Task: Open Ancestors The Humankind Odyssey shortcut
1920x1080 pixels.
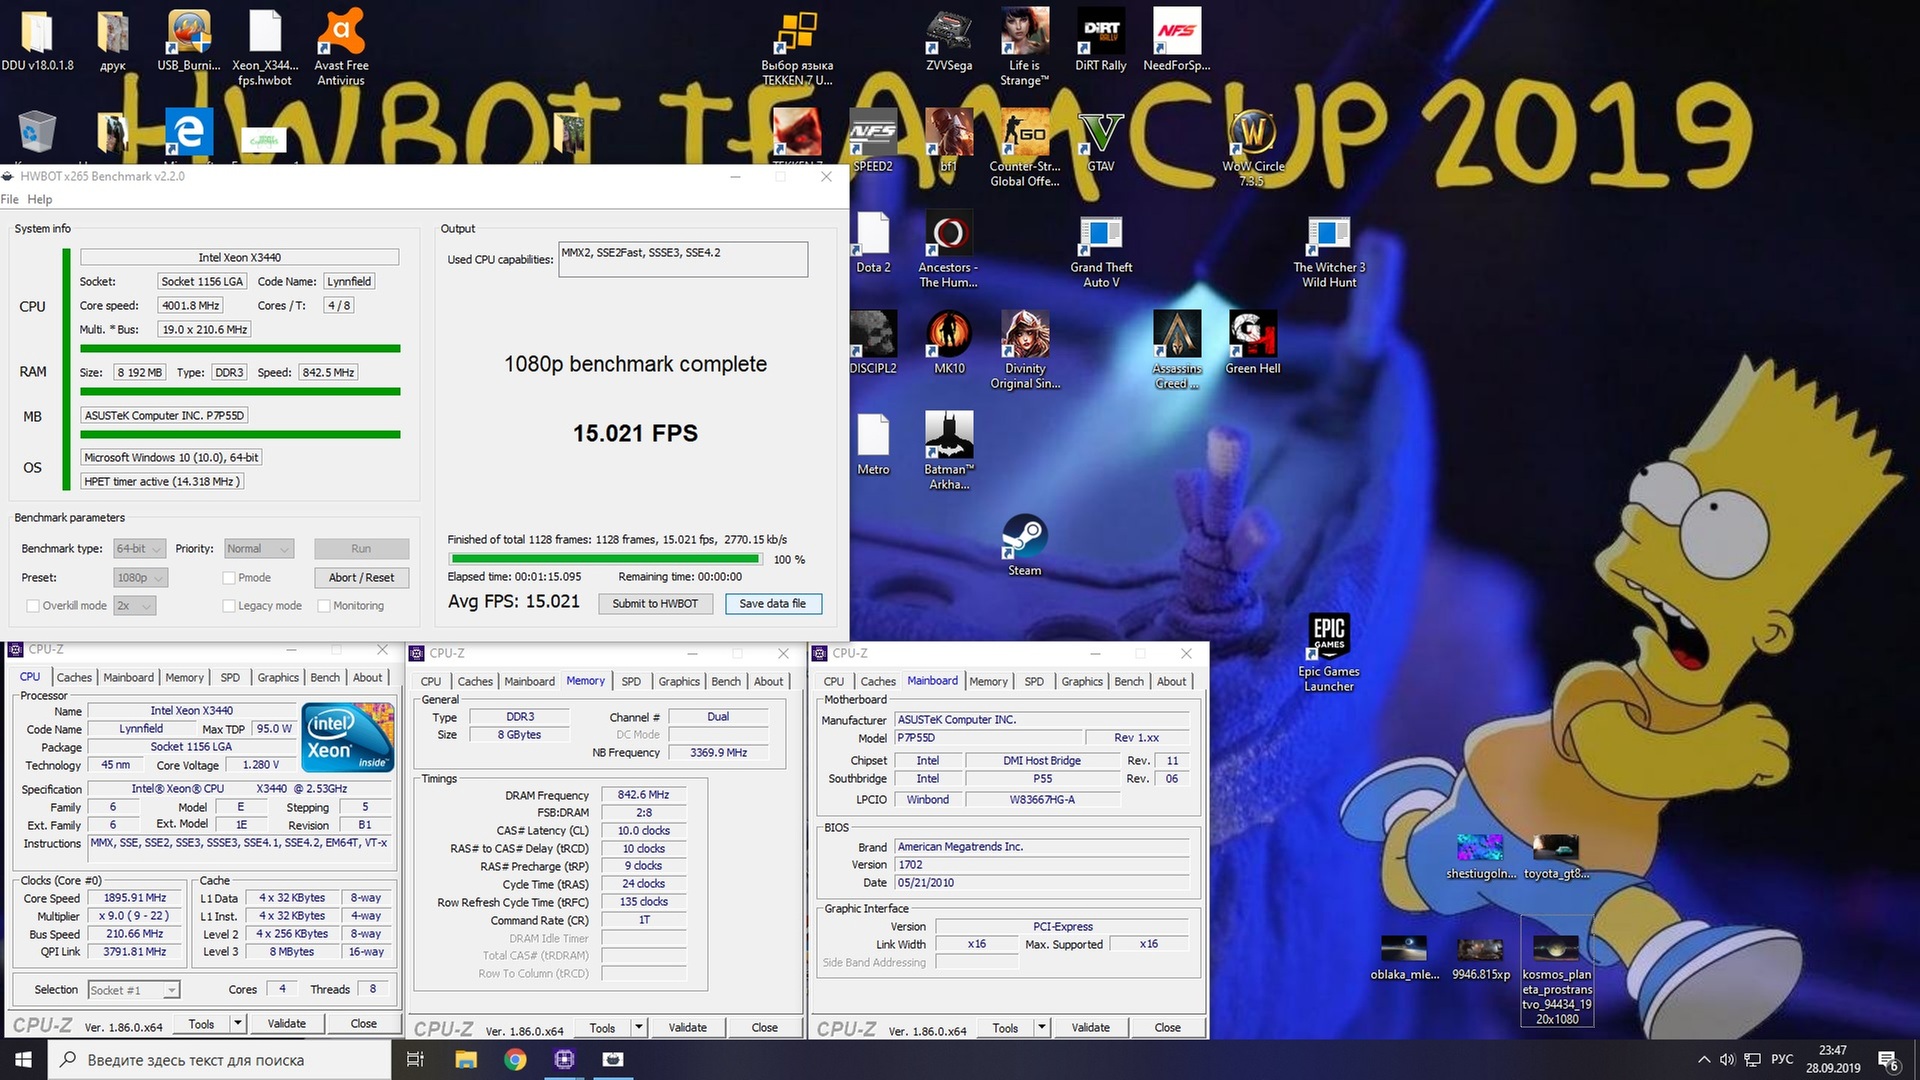Action: tap(949, 249)
